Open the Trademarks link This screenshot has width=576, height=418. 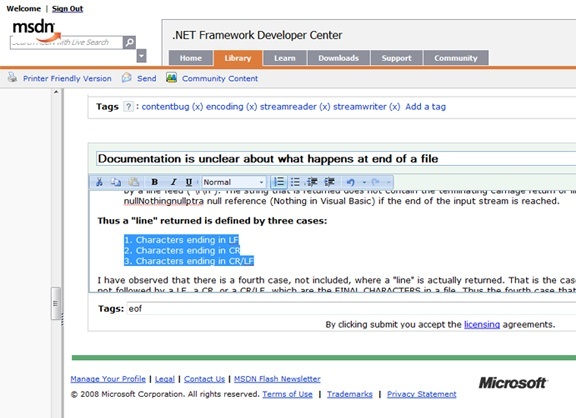pyautogui.click(x=350, y=394)
